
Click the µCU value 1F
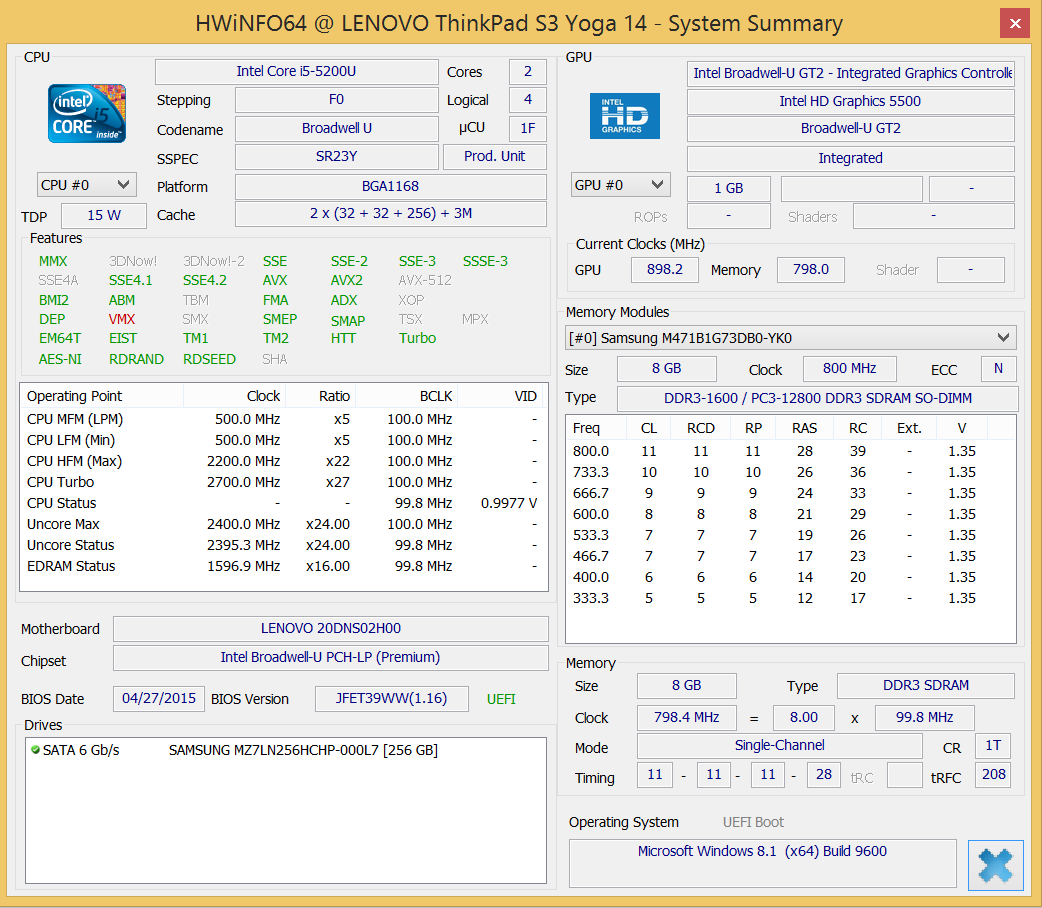pyautogui.click(x=528, y=128)
